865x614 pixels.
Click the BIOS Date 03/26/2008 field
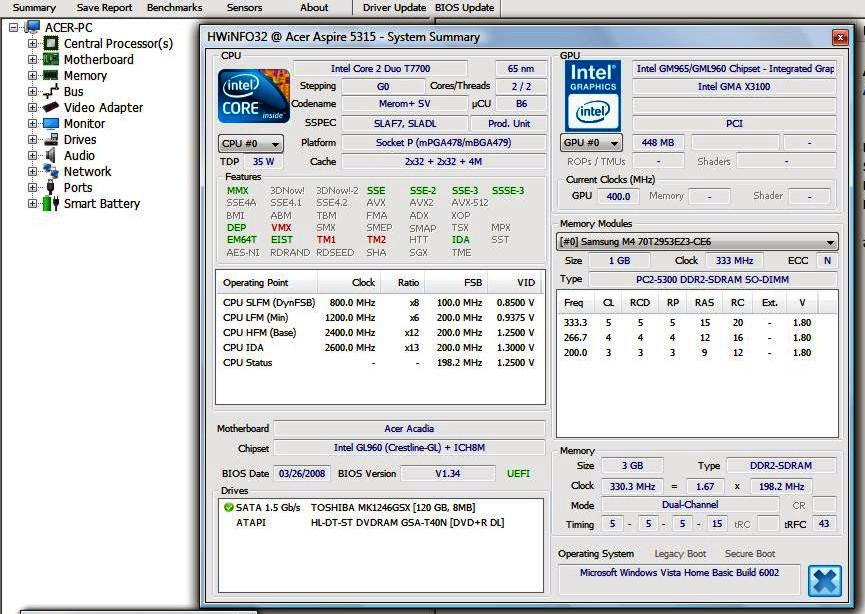click(x=302, y=473)
